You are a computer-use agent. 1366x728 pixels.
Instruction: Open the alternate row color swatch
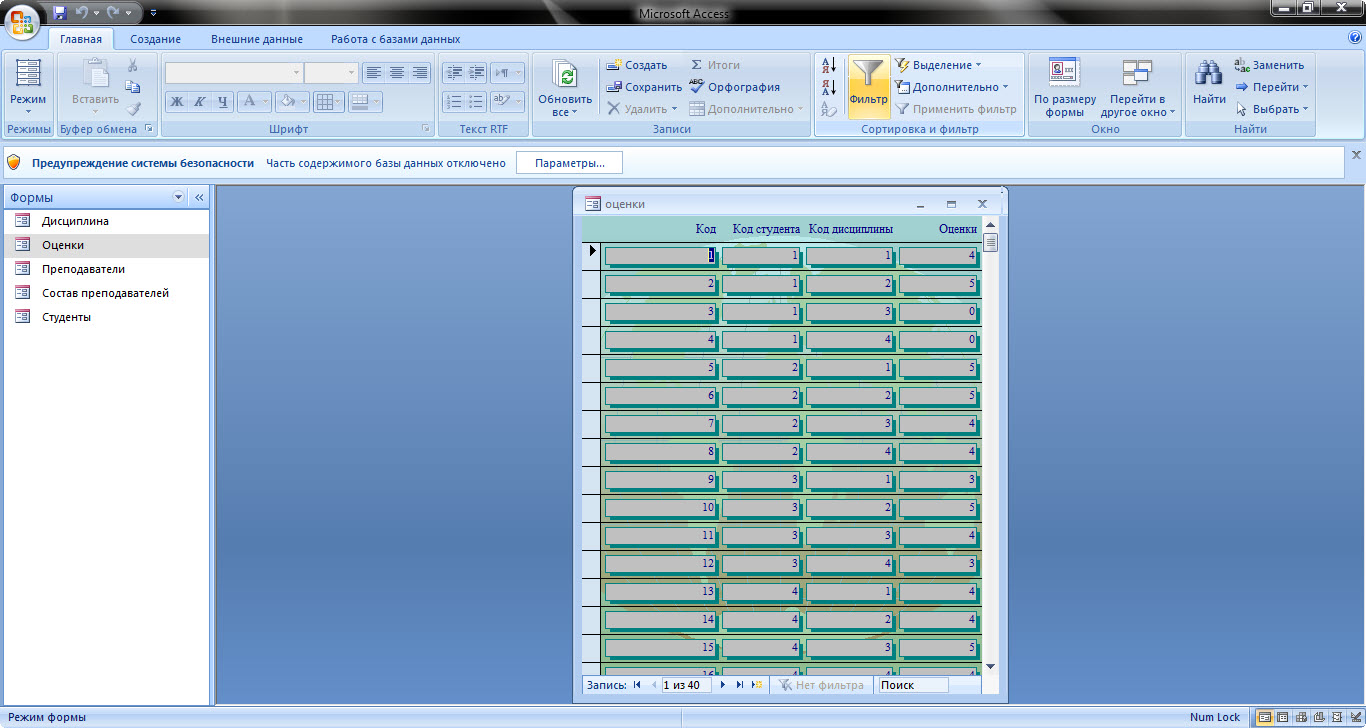(364, 101)
